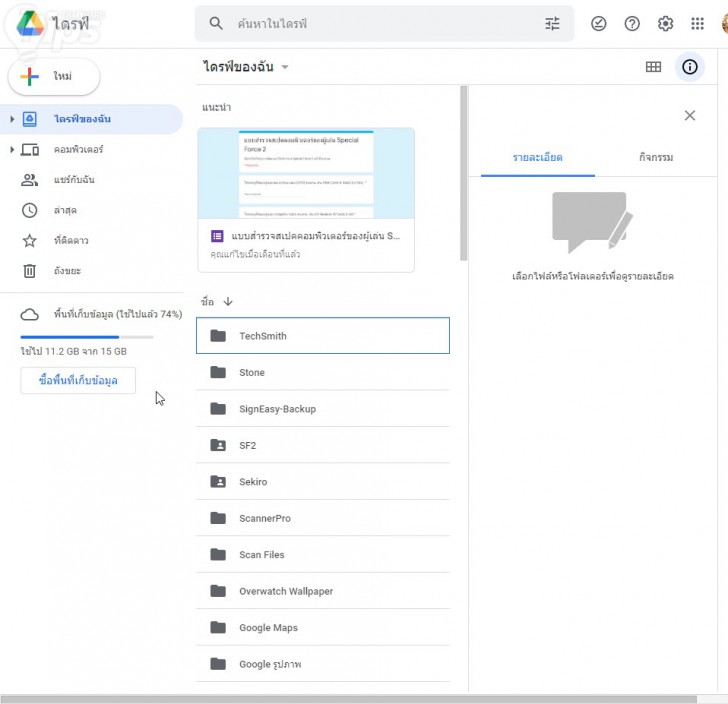Click the Scan Files folder icon

click(218, 554)
